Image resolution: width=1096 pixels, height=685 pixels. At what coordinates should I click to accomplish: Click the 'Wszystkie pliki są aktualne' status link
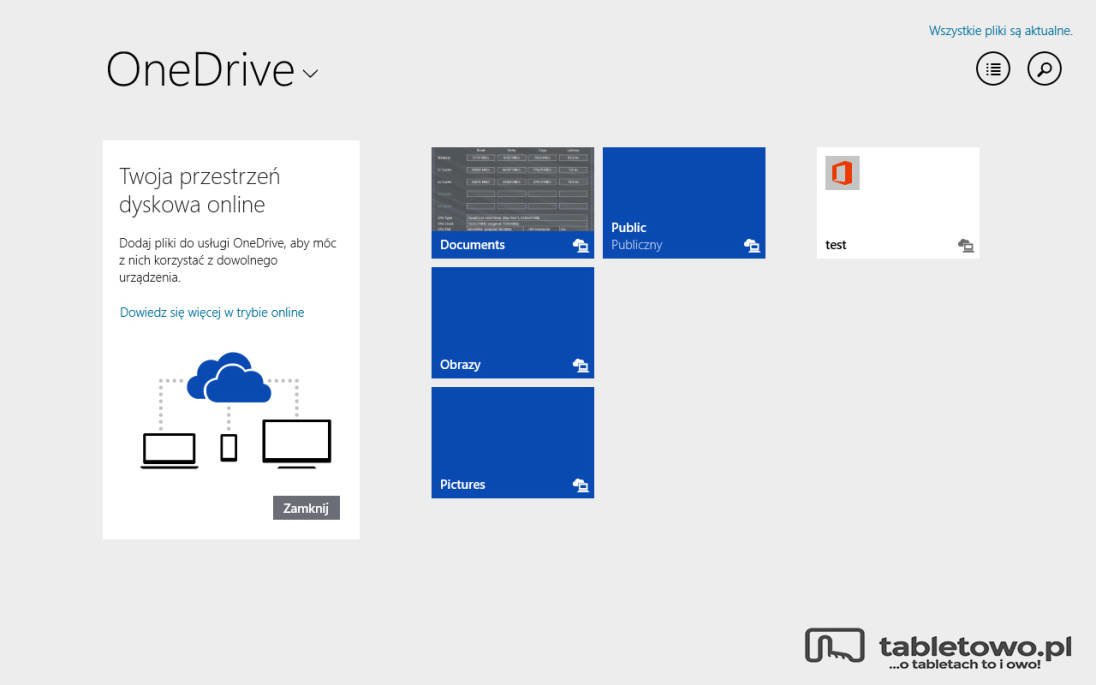1000,31
